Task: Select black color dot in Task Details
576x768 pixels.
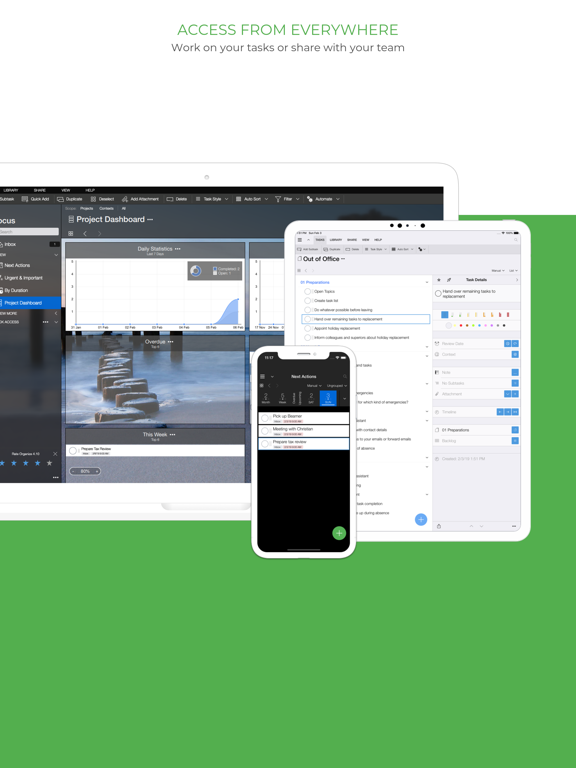Action: (504, 325)
